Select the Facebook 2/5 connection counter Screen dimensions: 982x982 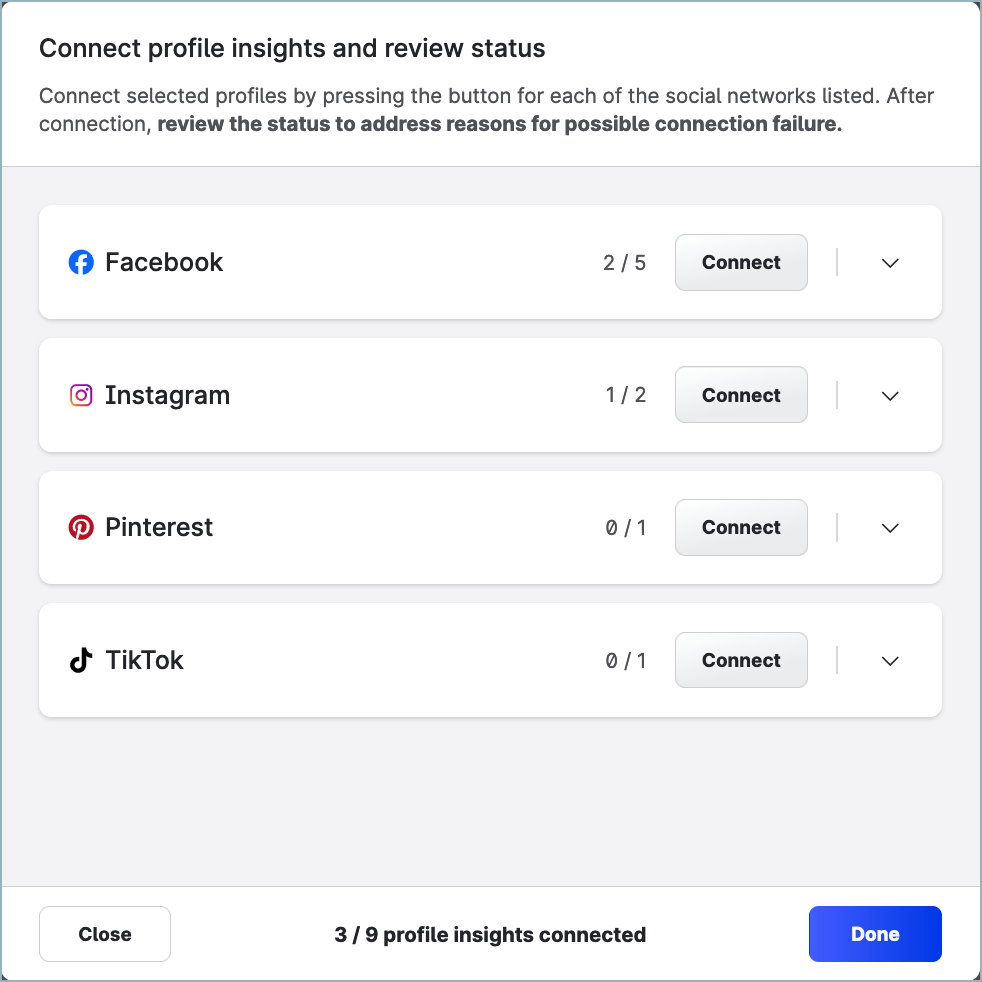click(625, 262)
